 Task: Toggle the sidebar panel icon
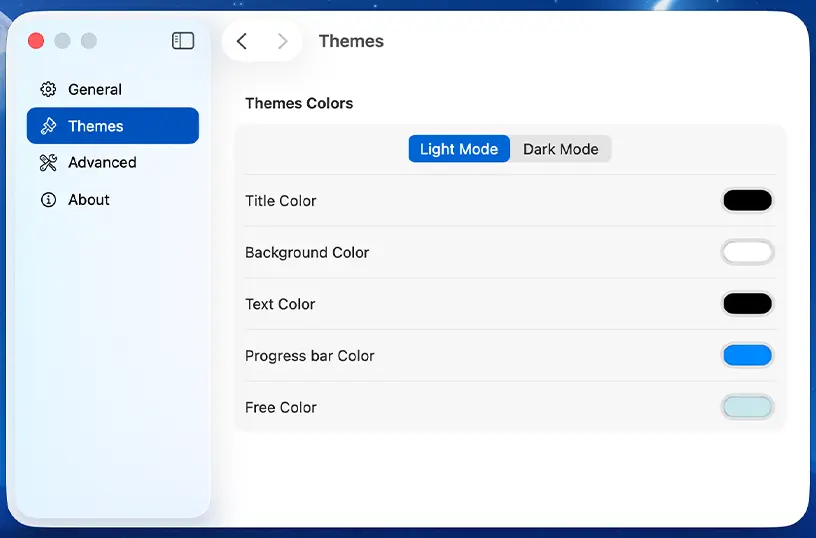click(183, 41)
